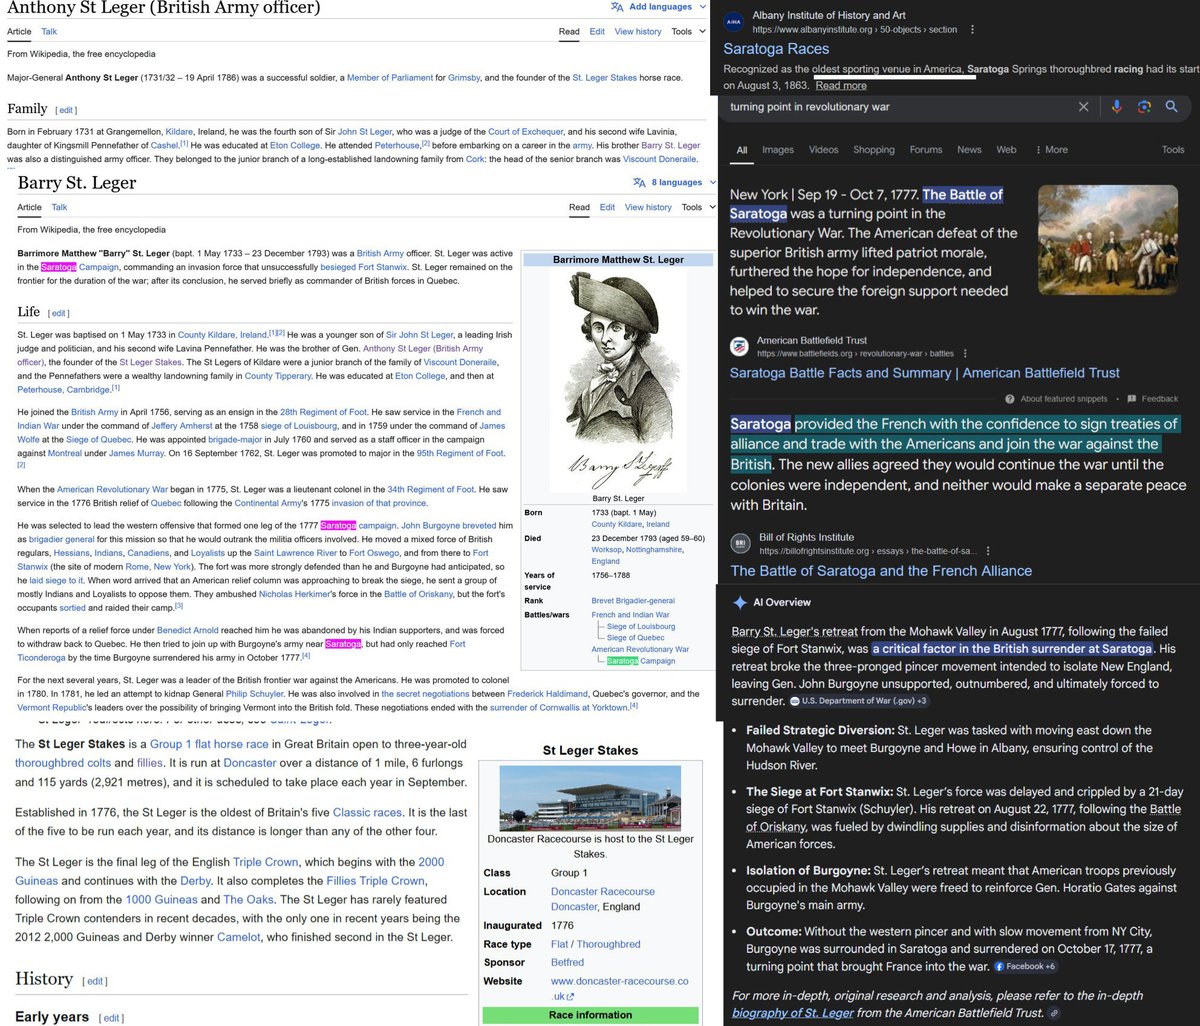This screenshot has width=1200, height=1026.
Task: Select the Images tab in Google search
Action: (777, 150)
